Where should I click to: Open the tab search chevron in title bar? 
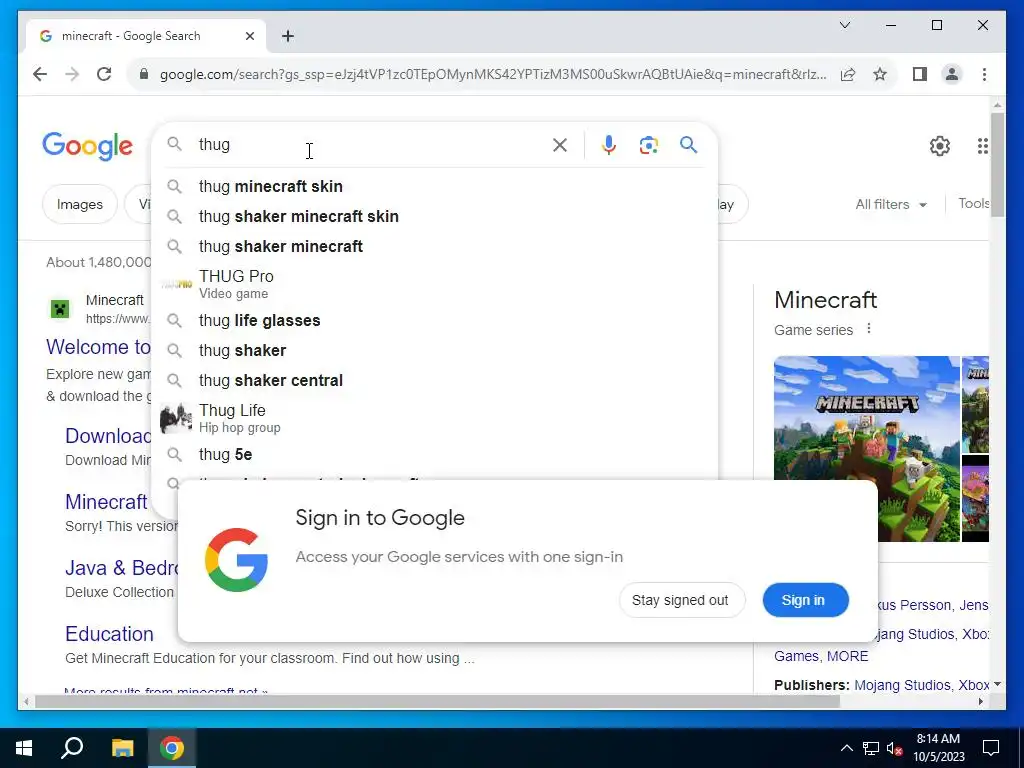pyautogui.click(x=845, y=25)
